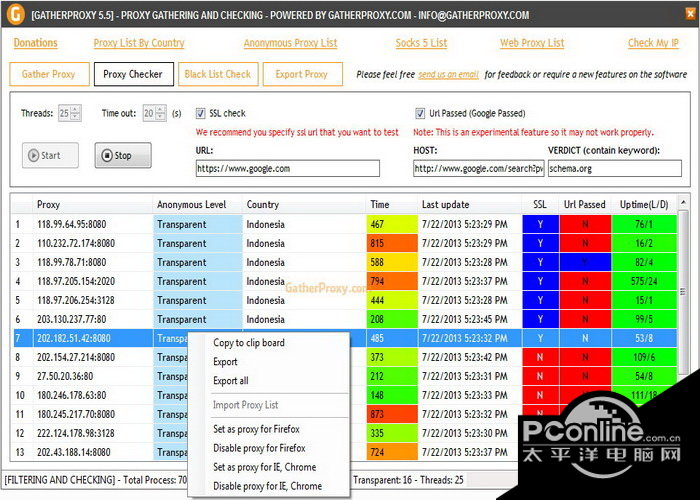The height and width of the screenshot is (500, 700).
Task: Open the Socks 5 List link
Action: tap(421, 43)
